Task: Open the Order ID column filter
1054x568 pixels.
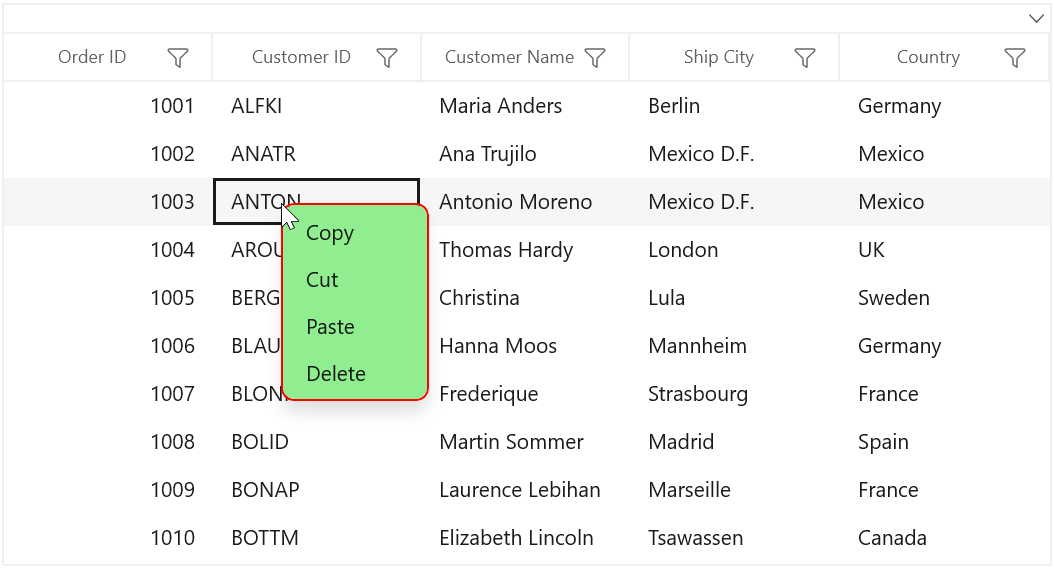Action: click(177, 58)
